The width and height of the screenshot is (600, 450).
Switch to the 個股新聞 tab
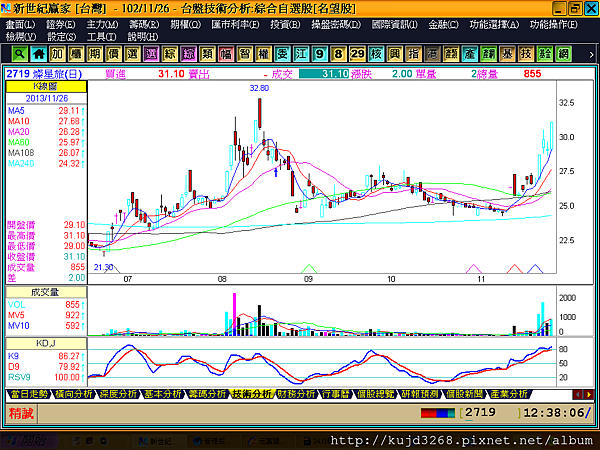464,394
